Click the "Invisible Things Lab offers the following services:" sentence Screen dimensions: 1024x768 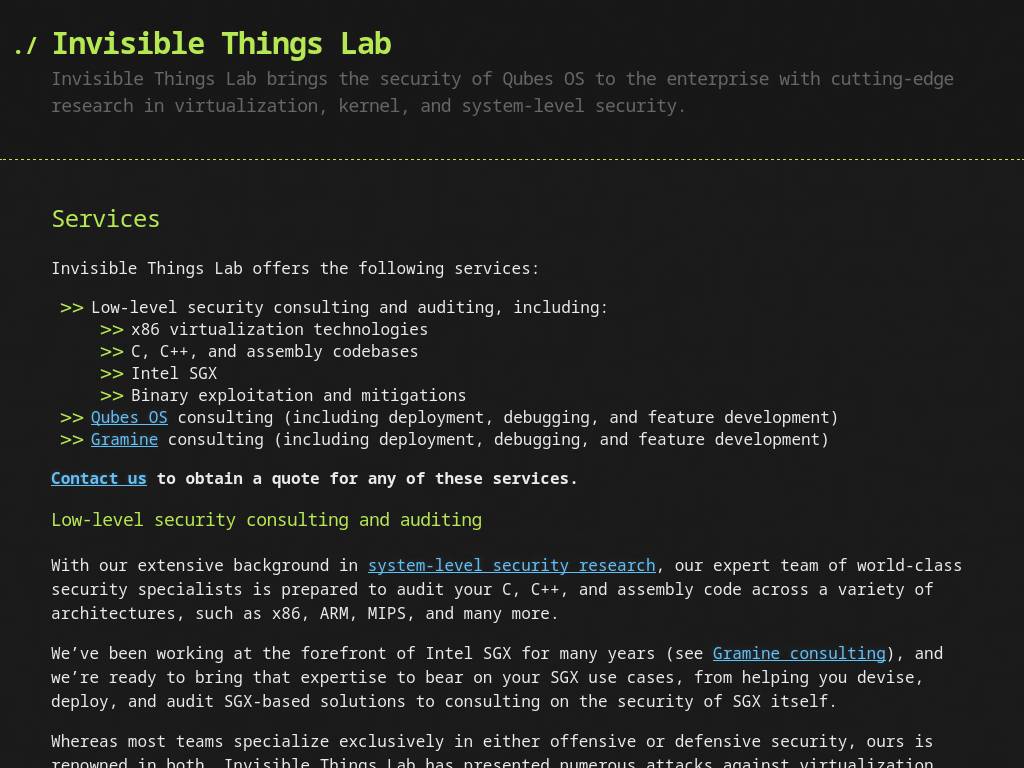pyautogui.click(x=295, y=268)
